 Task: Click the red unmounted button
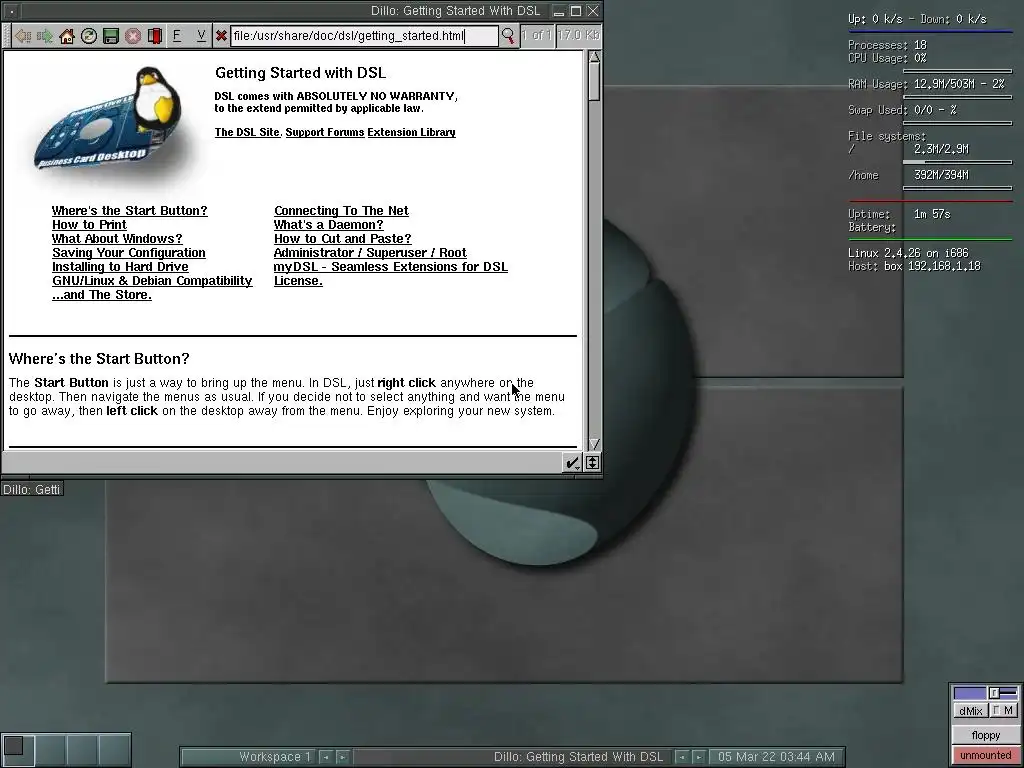[985, 755]
